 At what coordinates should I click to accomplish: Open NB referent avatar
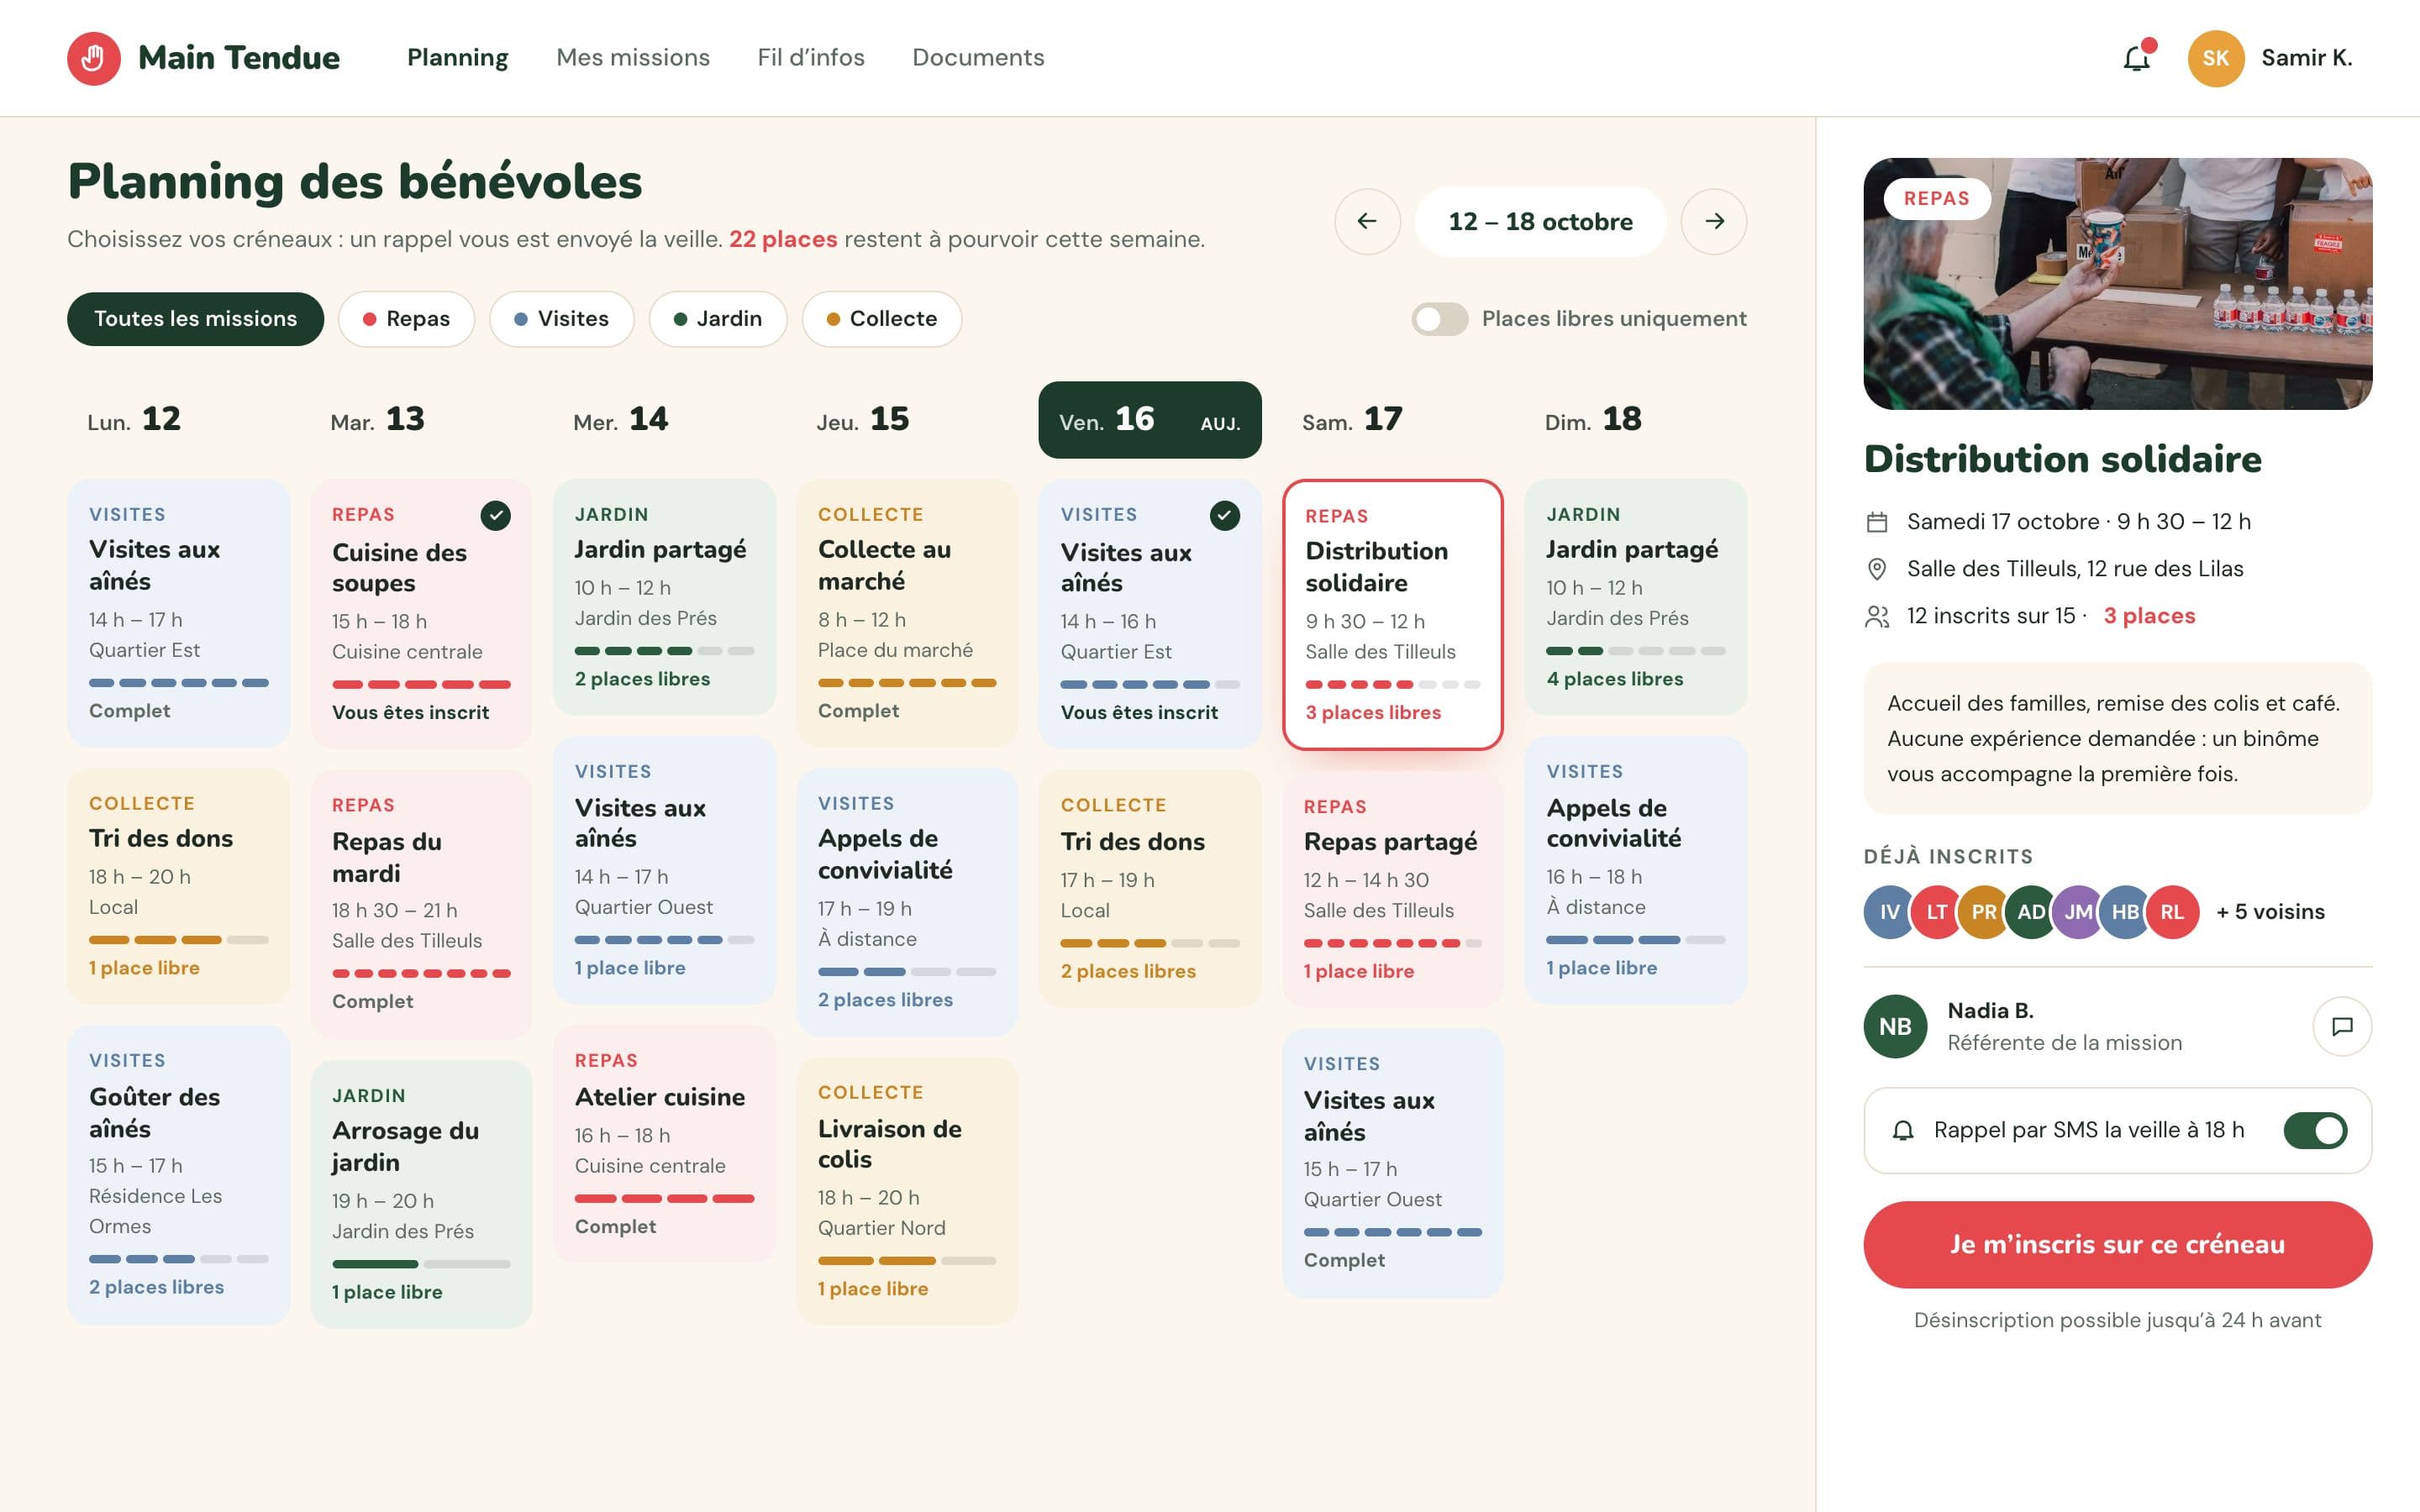point(1895,1026)
